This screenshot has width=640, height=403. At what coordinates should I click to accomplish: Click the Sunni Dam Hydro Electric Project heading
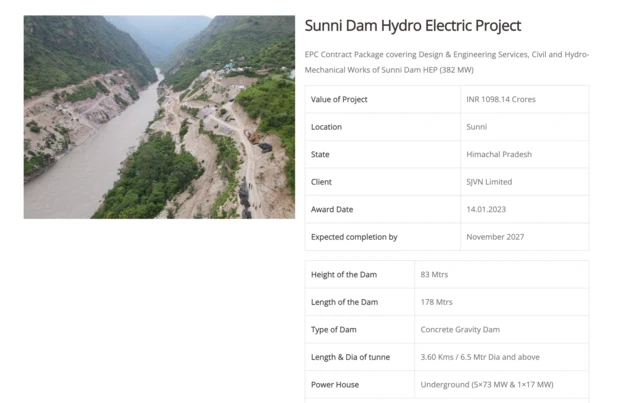pos(412,26)
